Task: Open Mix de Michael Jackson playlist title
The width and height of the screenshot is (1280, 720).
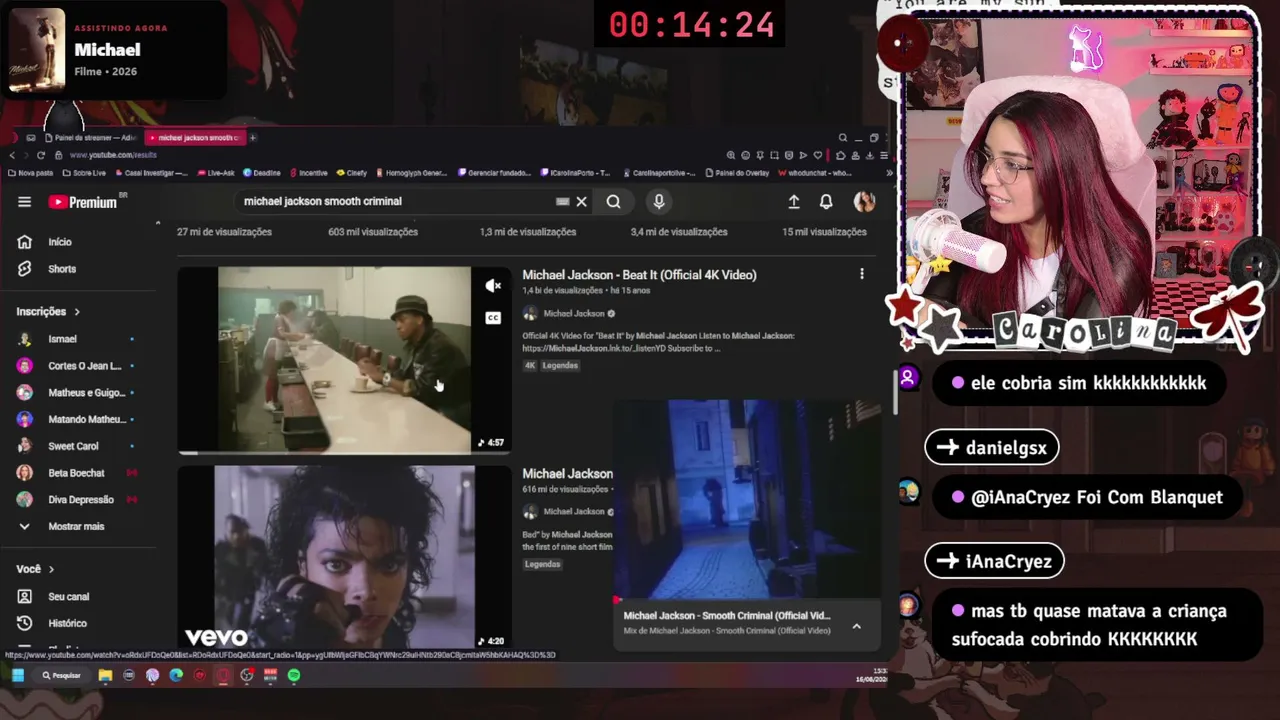Action: coord(727,631)
